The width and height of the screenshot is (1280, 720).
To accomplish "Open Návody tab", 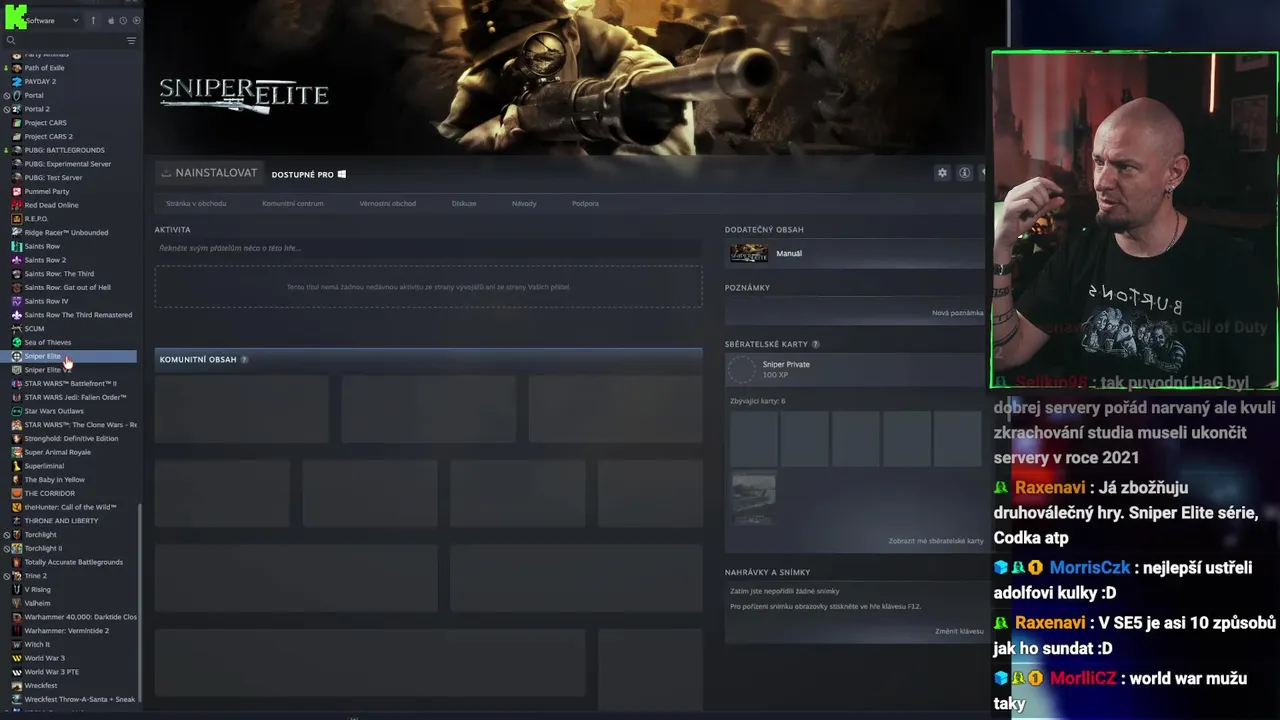I will [524, 203].
